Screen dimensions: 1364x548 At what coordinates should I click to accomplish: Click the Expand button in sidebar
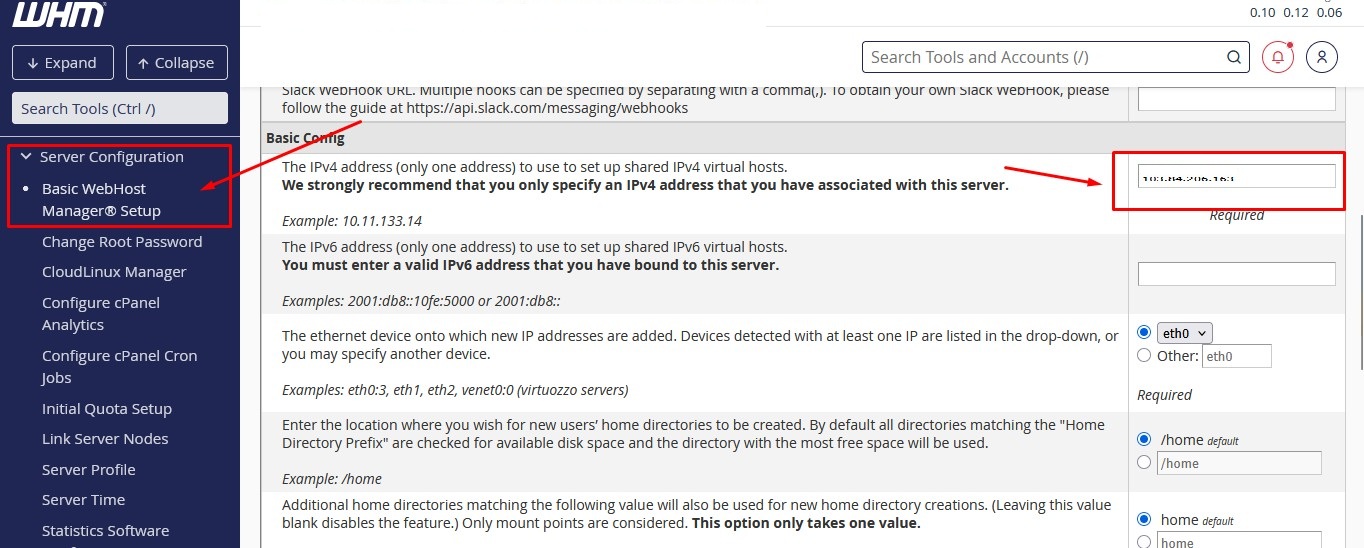click(x=62, y=62)
